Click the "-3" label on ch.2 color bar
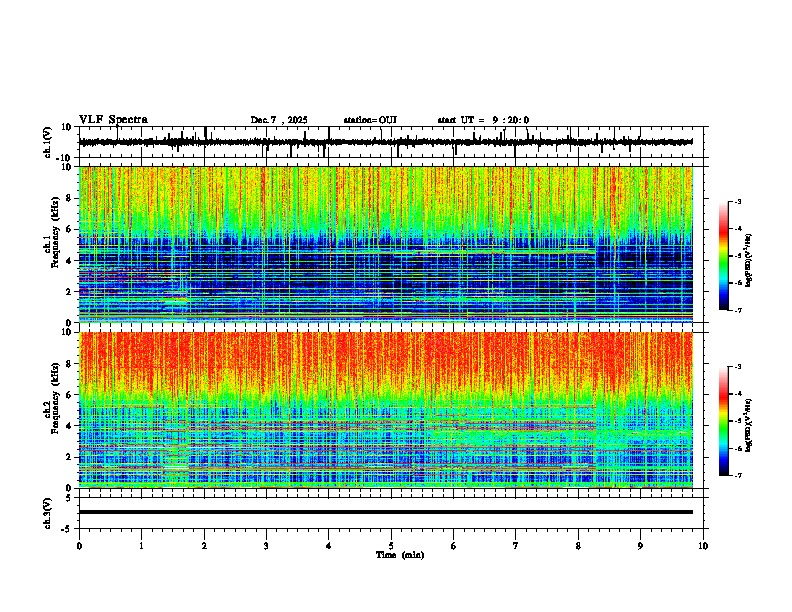 click(x=738, y=367)
